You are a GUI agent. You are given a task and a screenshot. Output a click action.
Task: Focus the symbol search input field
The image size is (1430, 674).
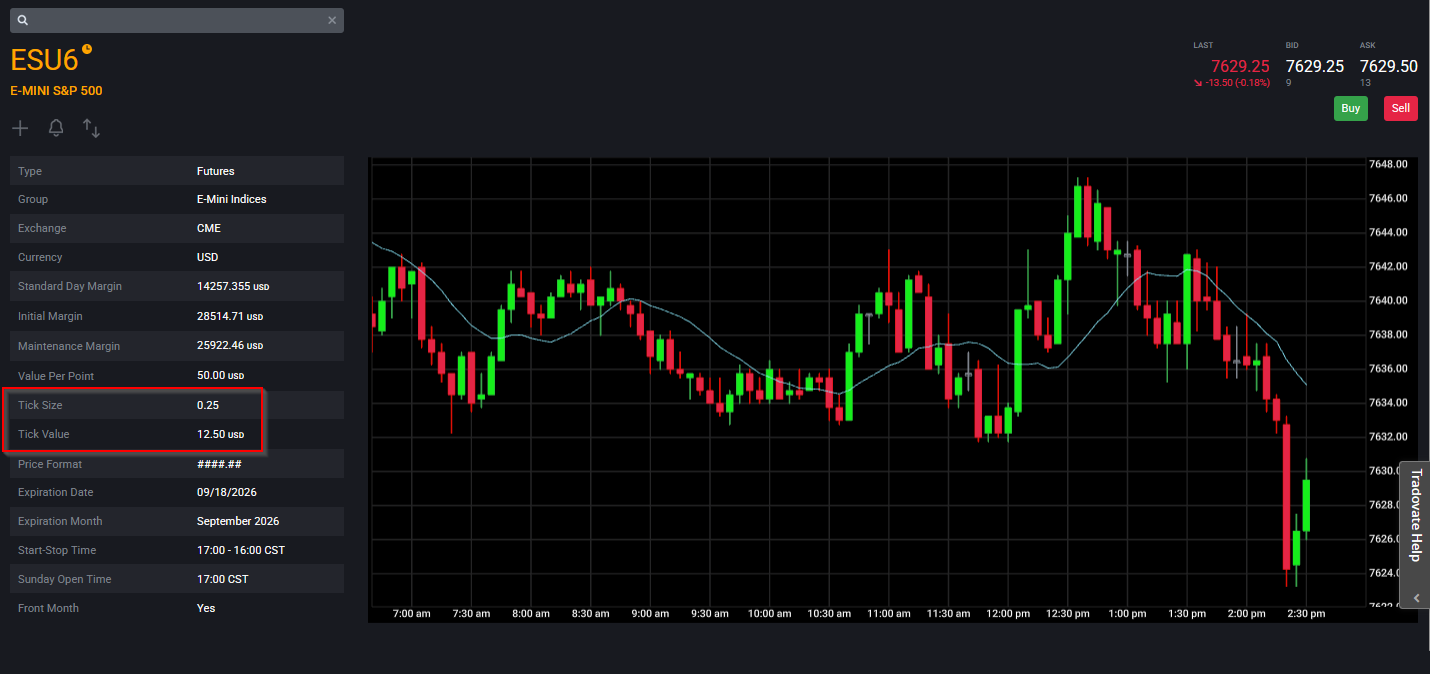click(177, 20)
